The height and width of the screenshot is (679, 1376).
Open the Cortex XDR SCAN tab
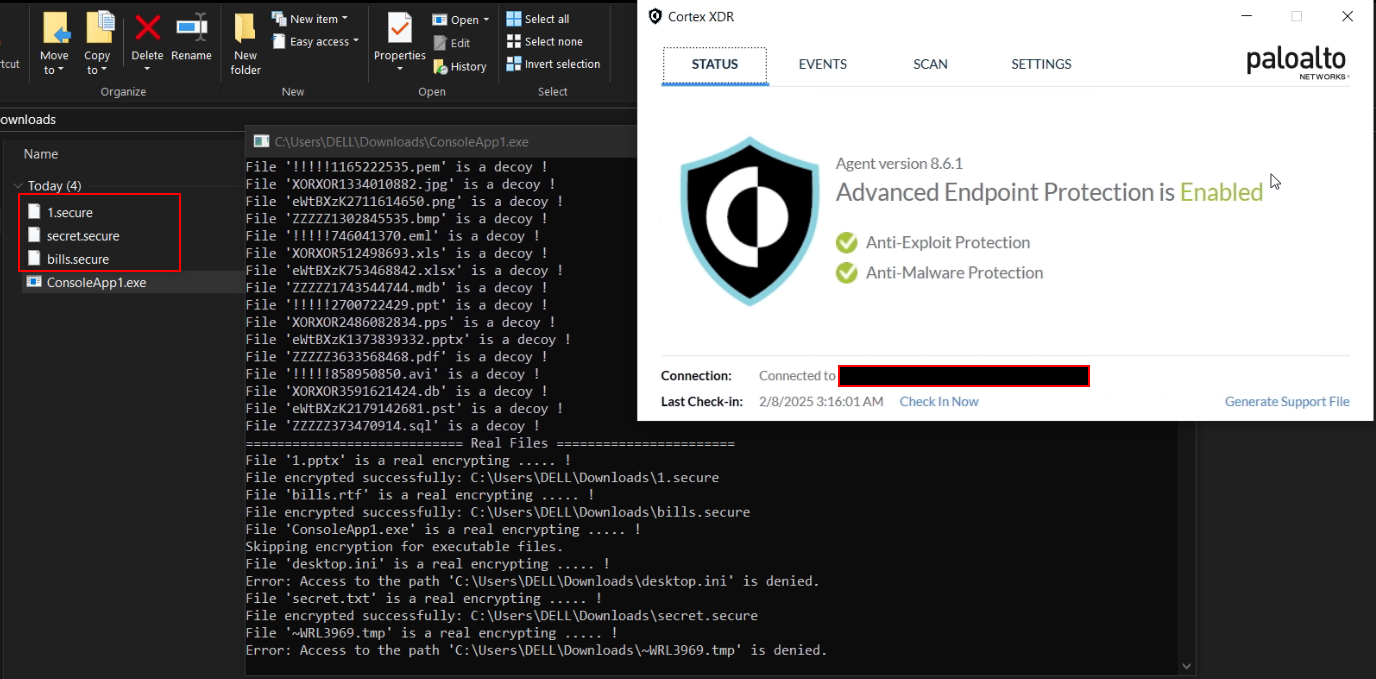pyautogui.click(x=930, y=64)
